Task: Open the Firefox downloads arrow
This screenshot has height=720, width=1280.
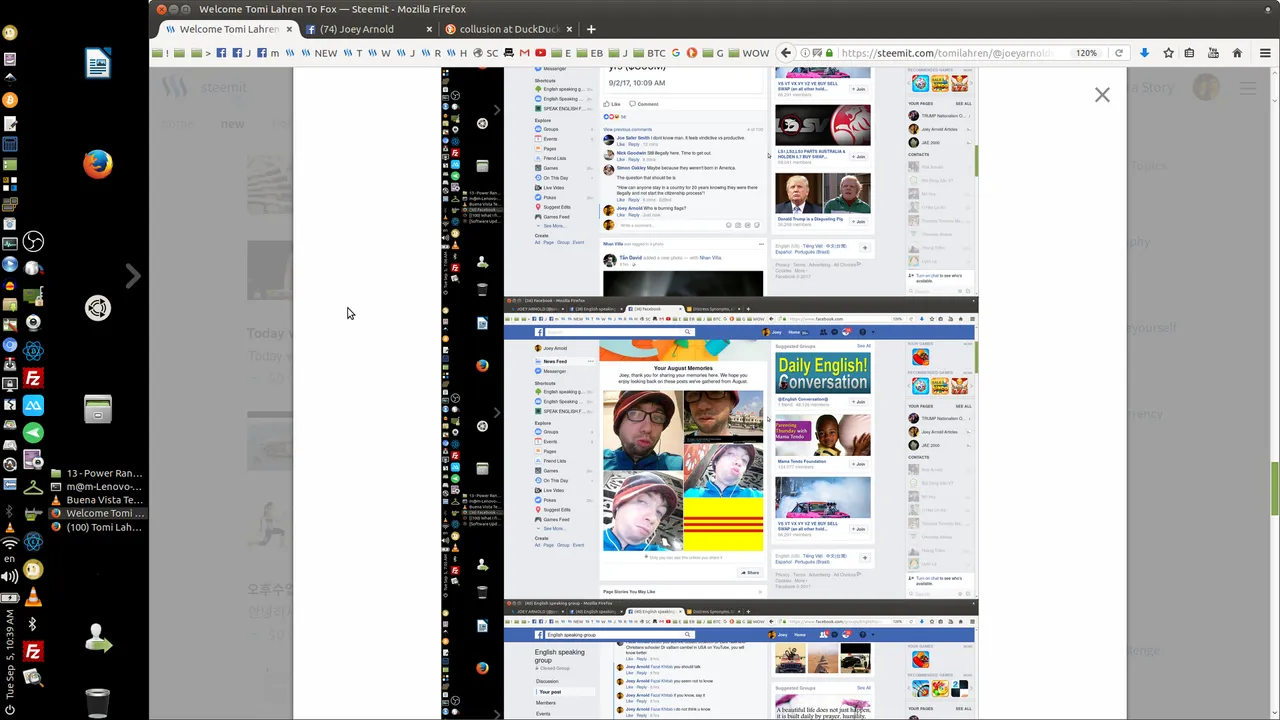Action: (x=1144, y=53)
